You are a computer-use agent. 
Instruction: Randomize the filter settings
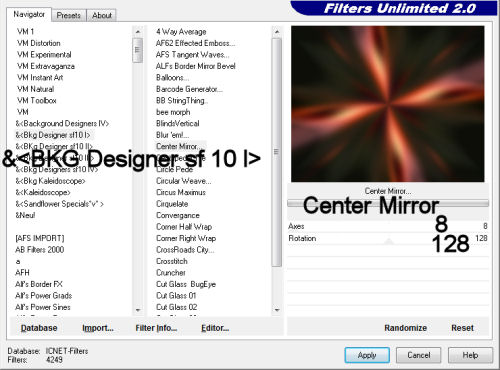pyautogui.click(x=406, y=328)
